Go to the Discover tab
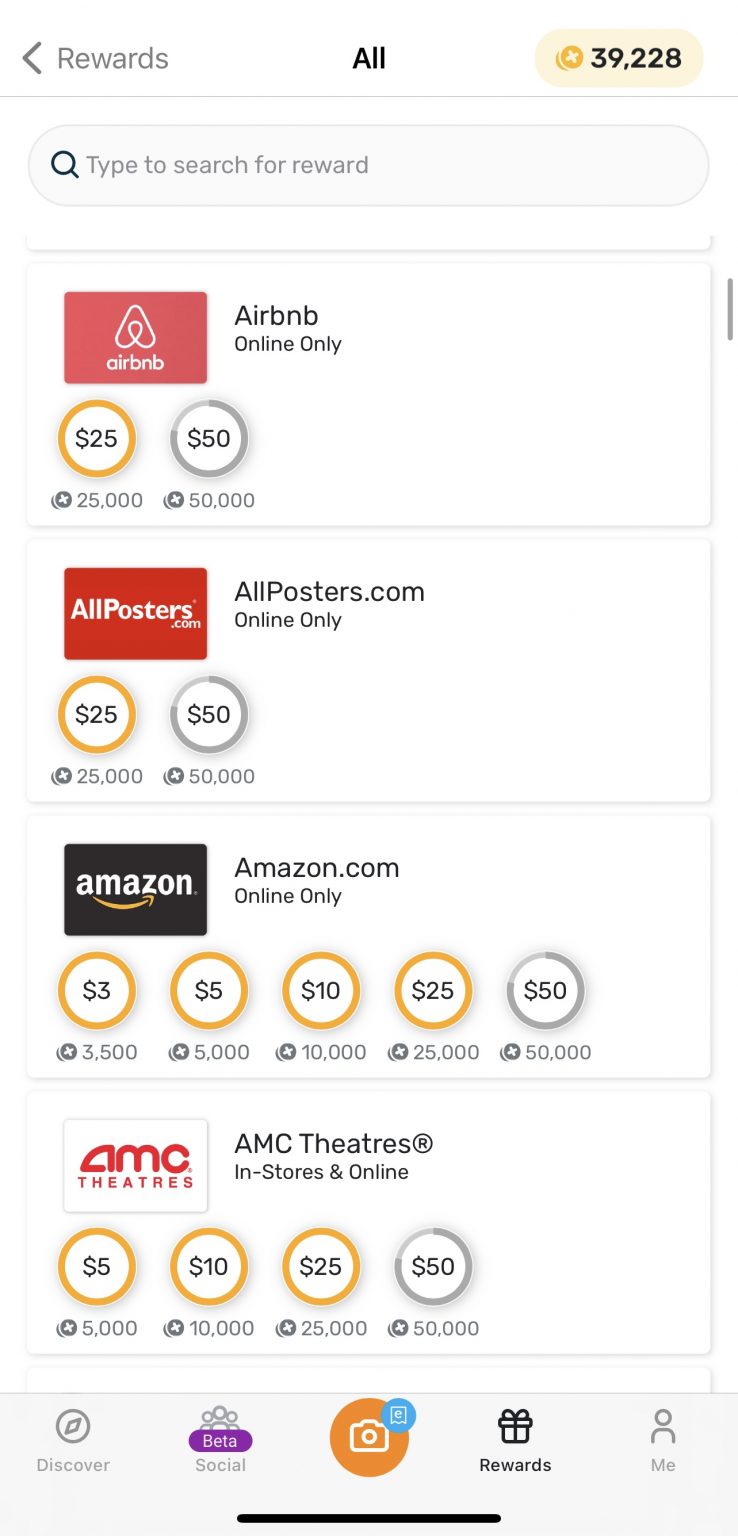 tap(73, 1440)
